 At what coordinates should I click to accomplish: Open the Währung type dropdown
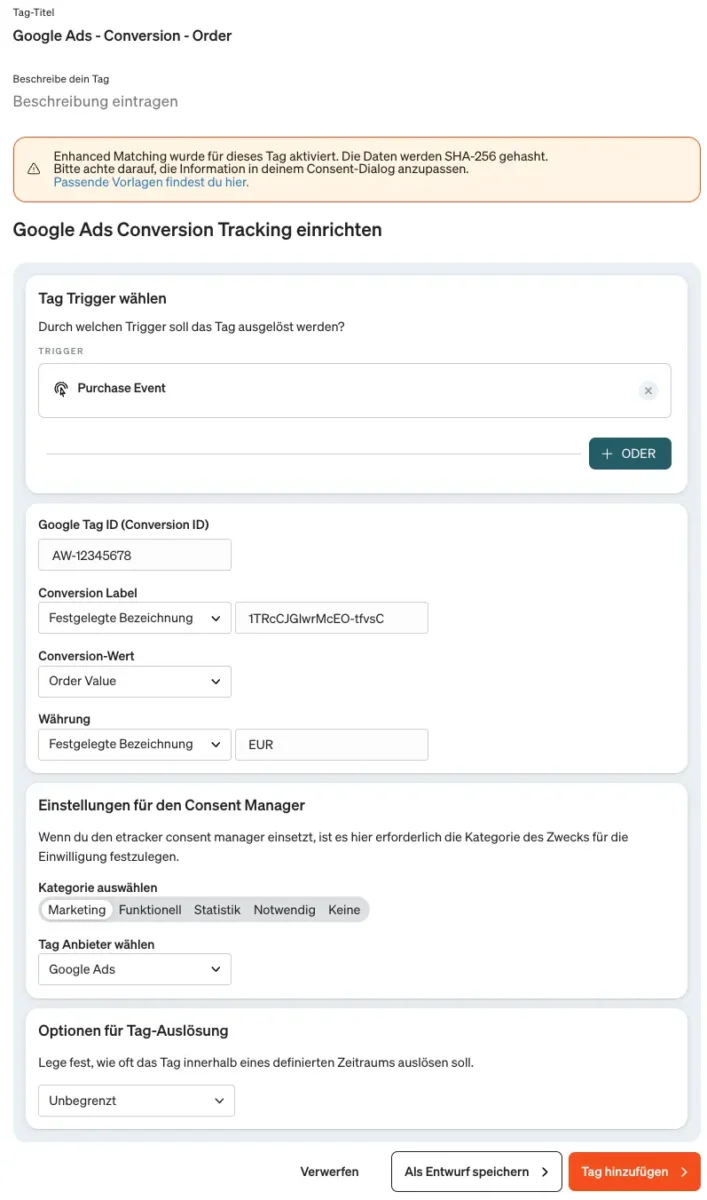click(135, 744)
